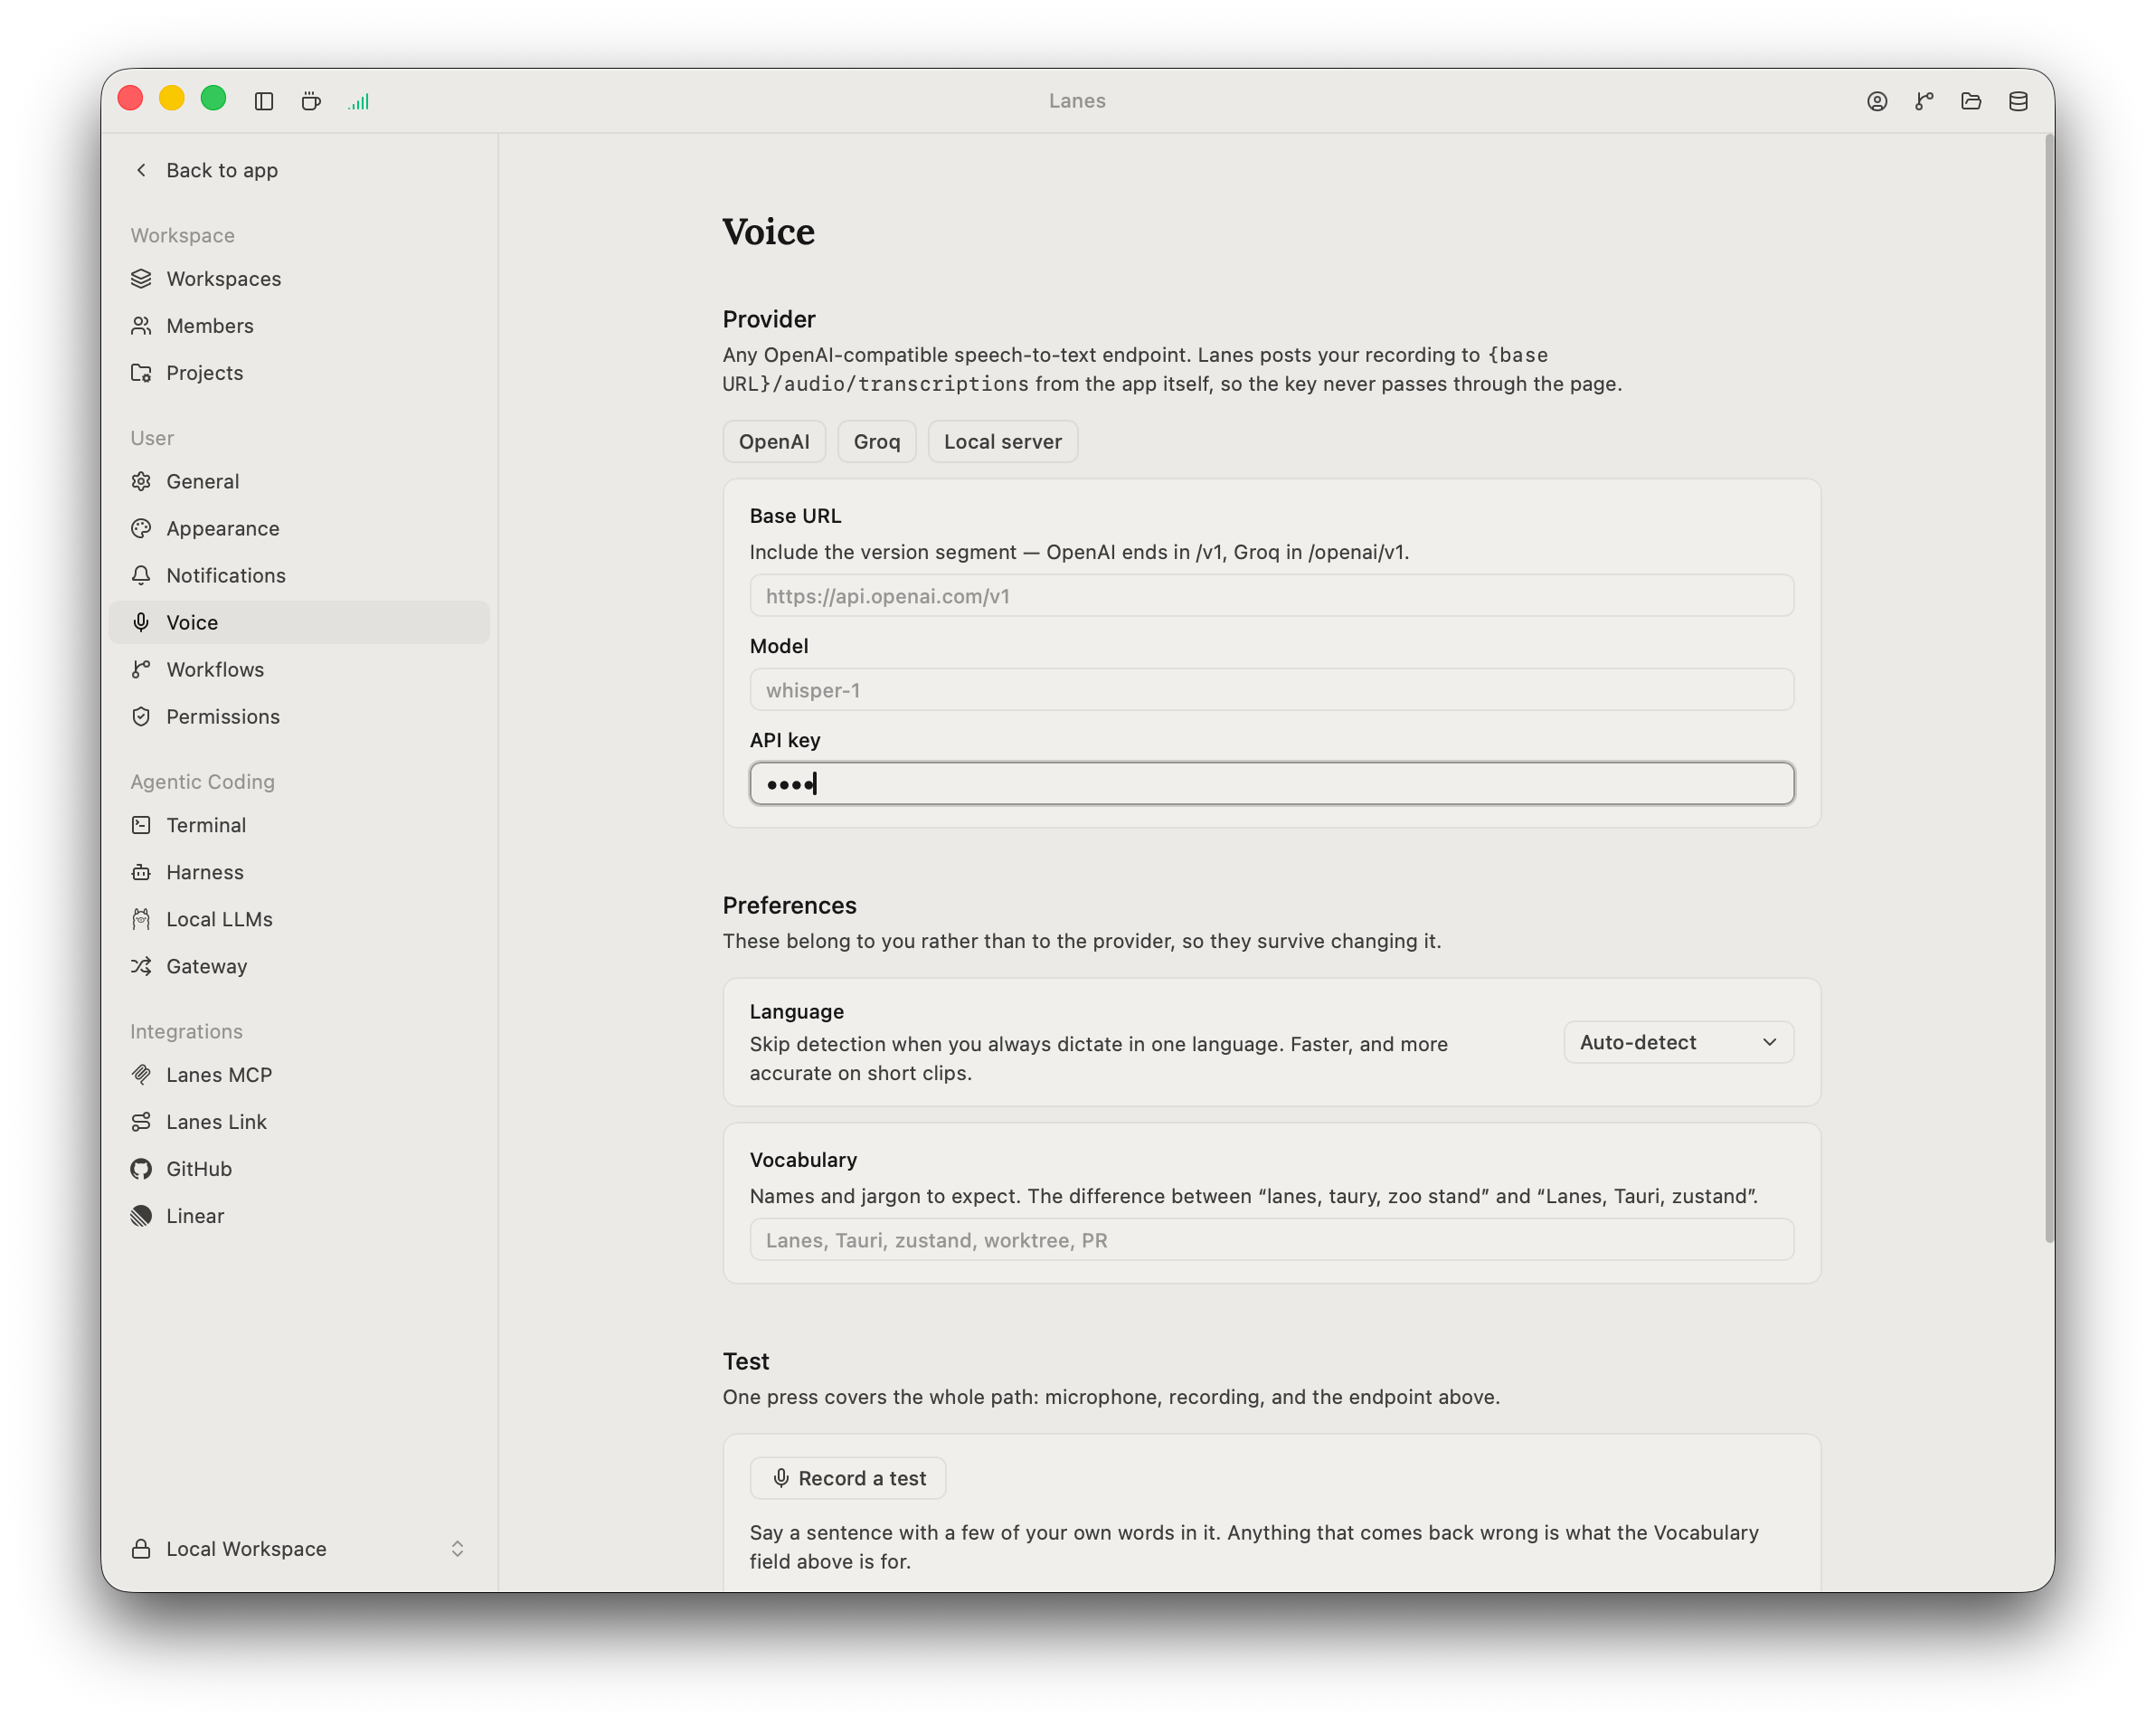This screenshot has height=1726, width=2156.
Task: Click the Lanes Link icon
Action: (x=141, y=1122)
